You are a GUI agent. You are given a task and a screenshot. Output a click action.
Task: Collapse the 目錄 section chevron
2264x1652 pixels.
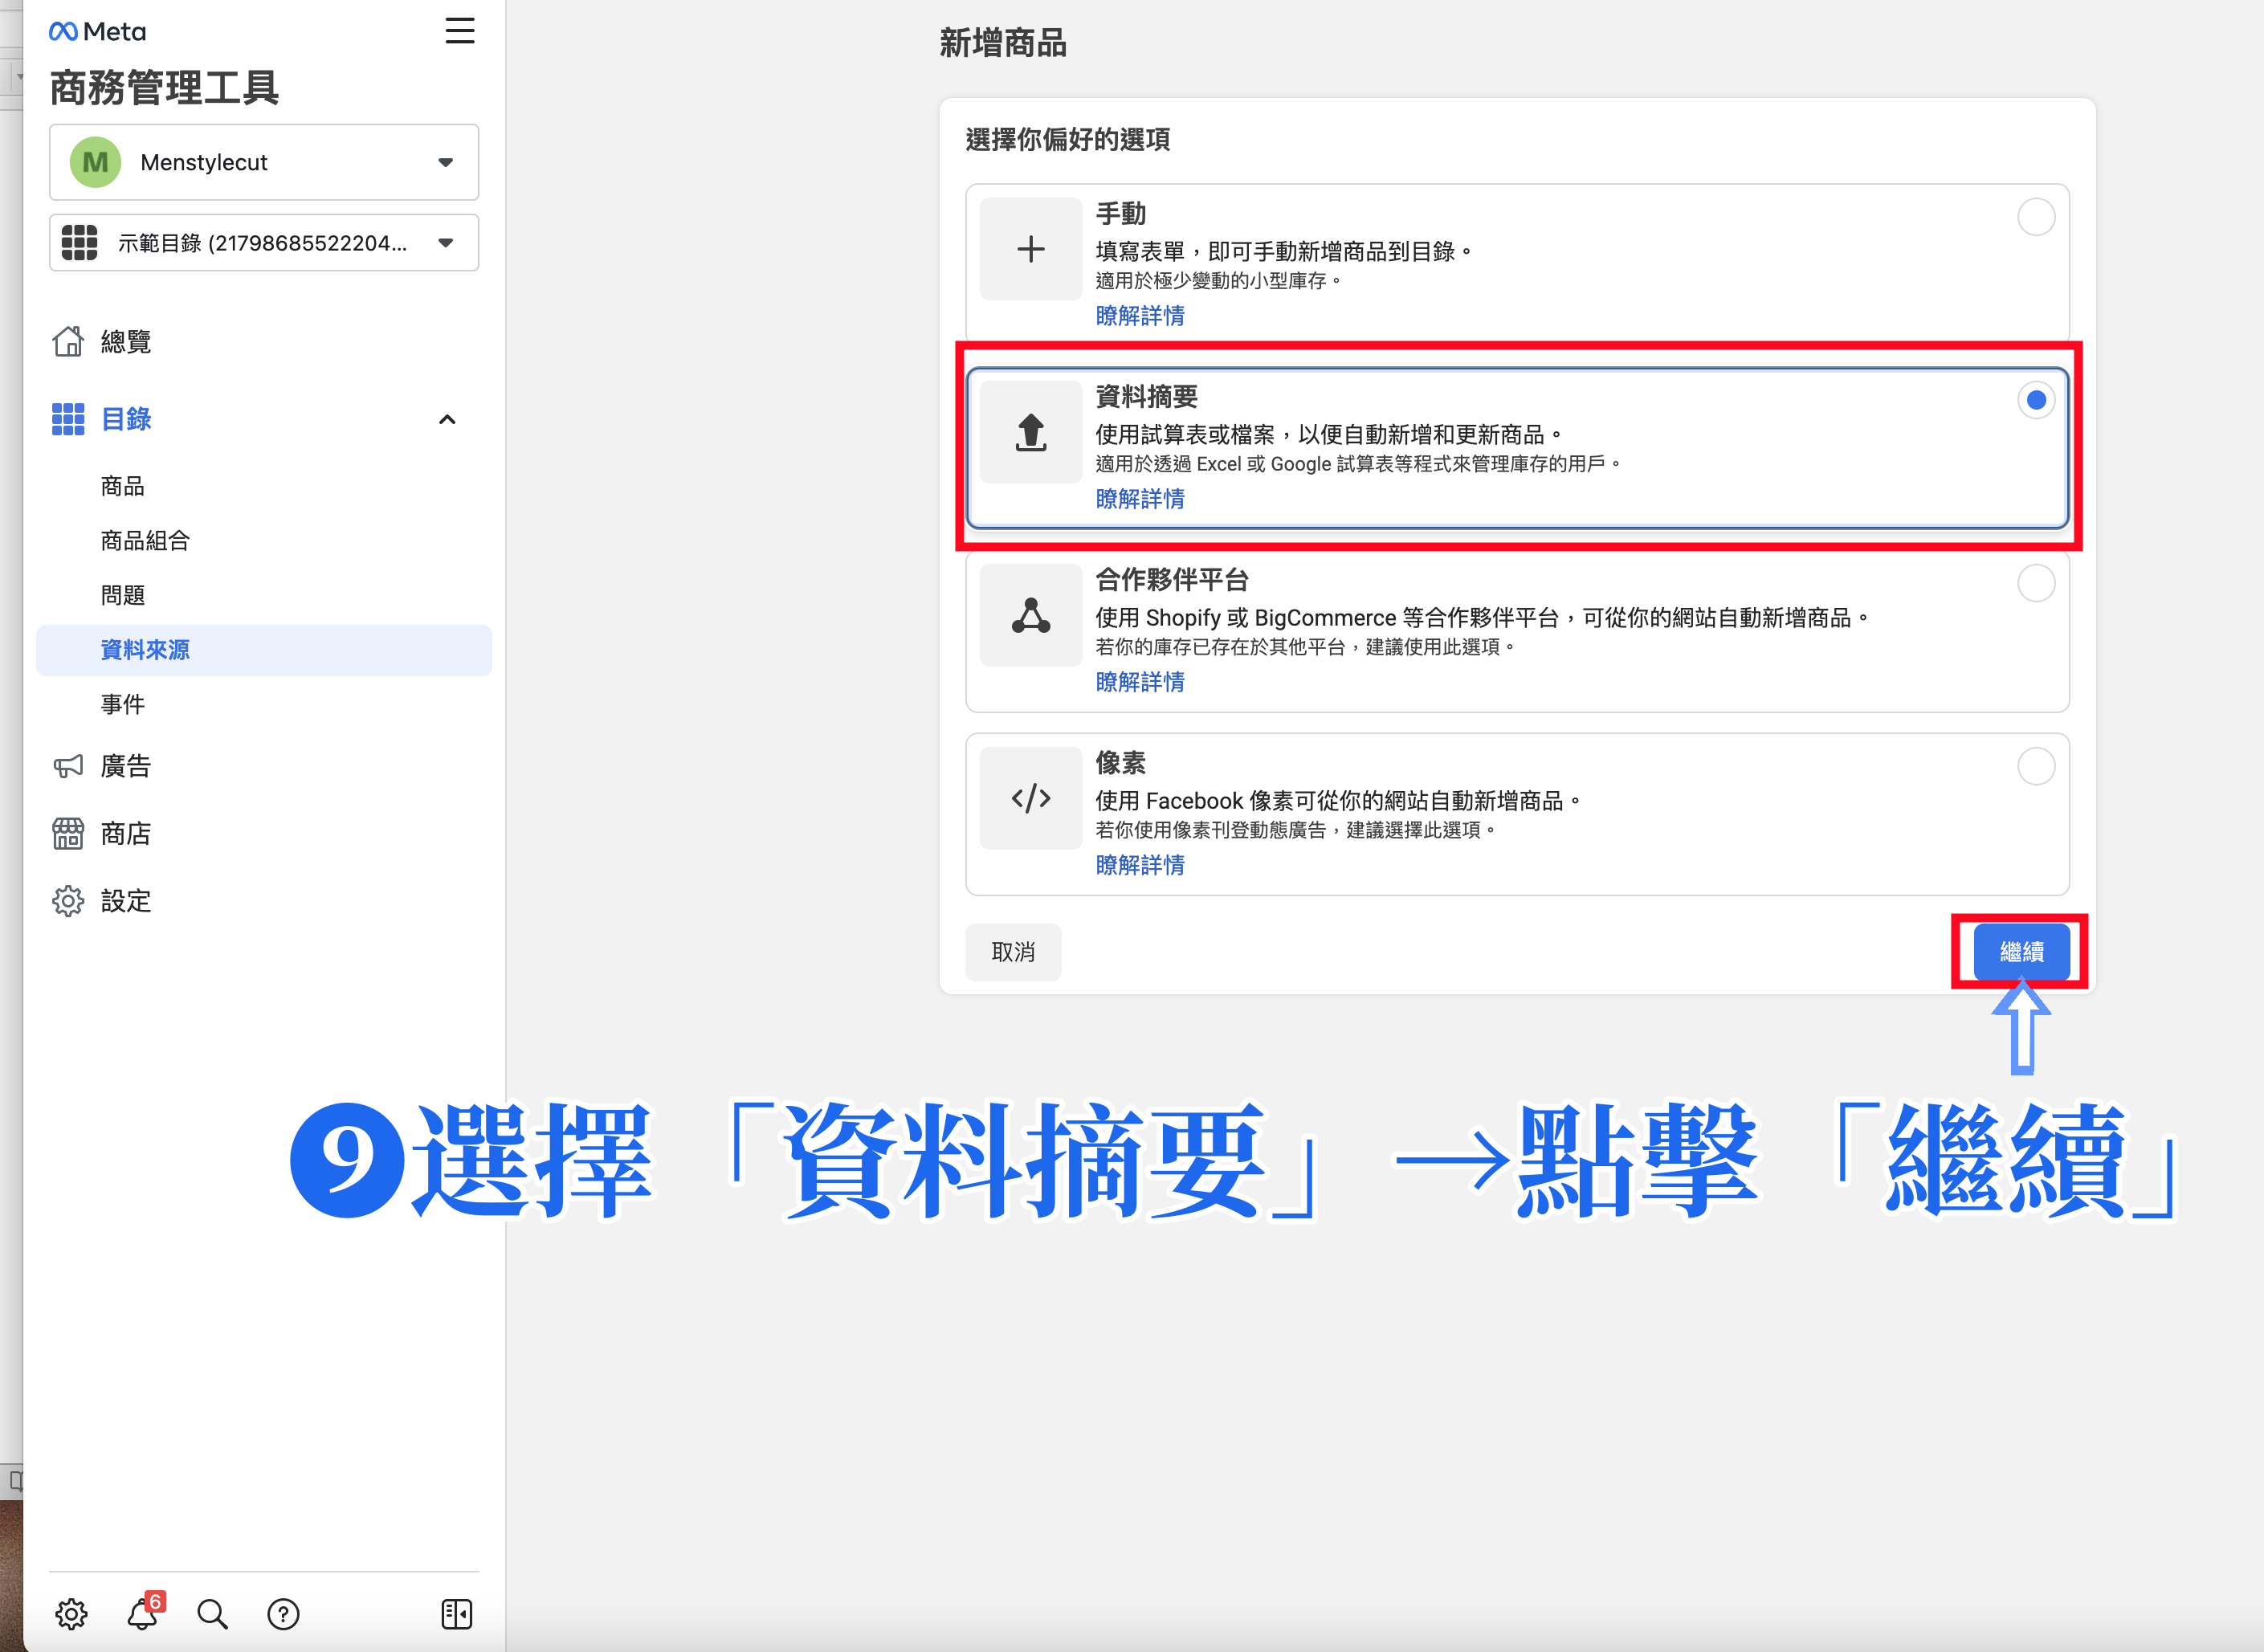pos(447,420)
